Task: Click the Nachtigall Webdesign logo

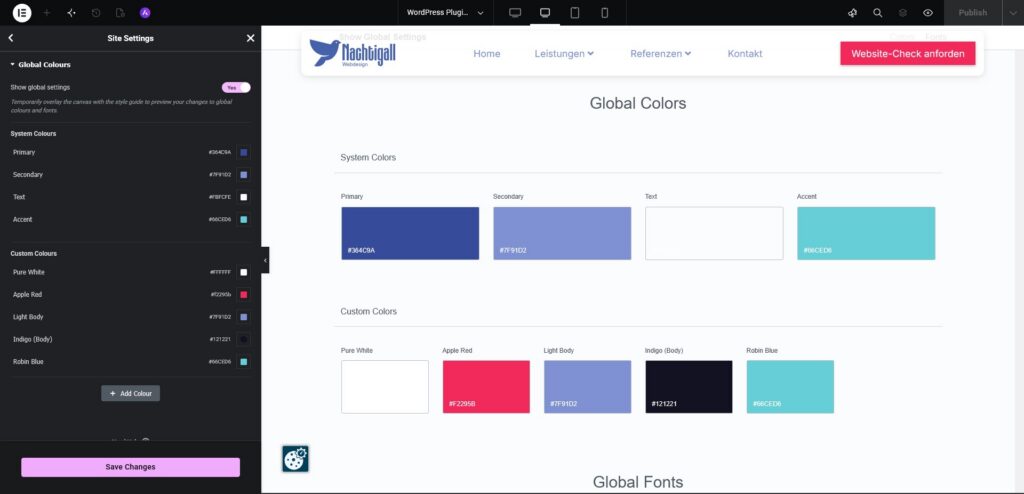Action: click(353, 53)
